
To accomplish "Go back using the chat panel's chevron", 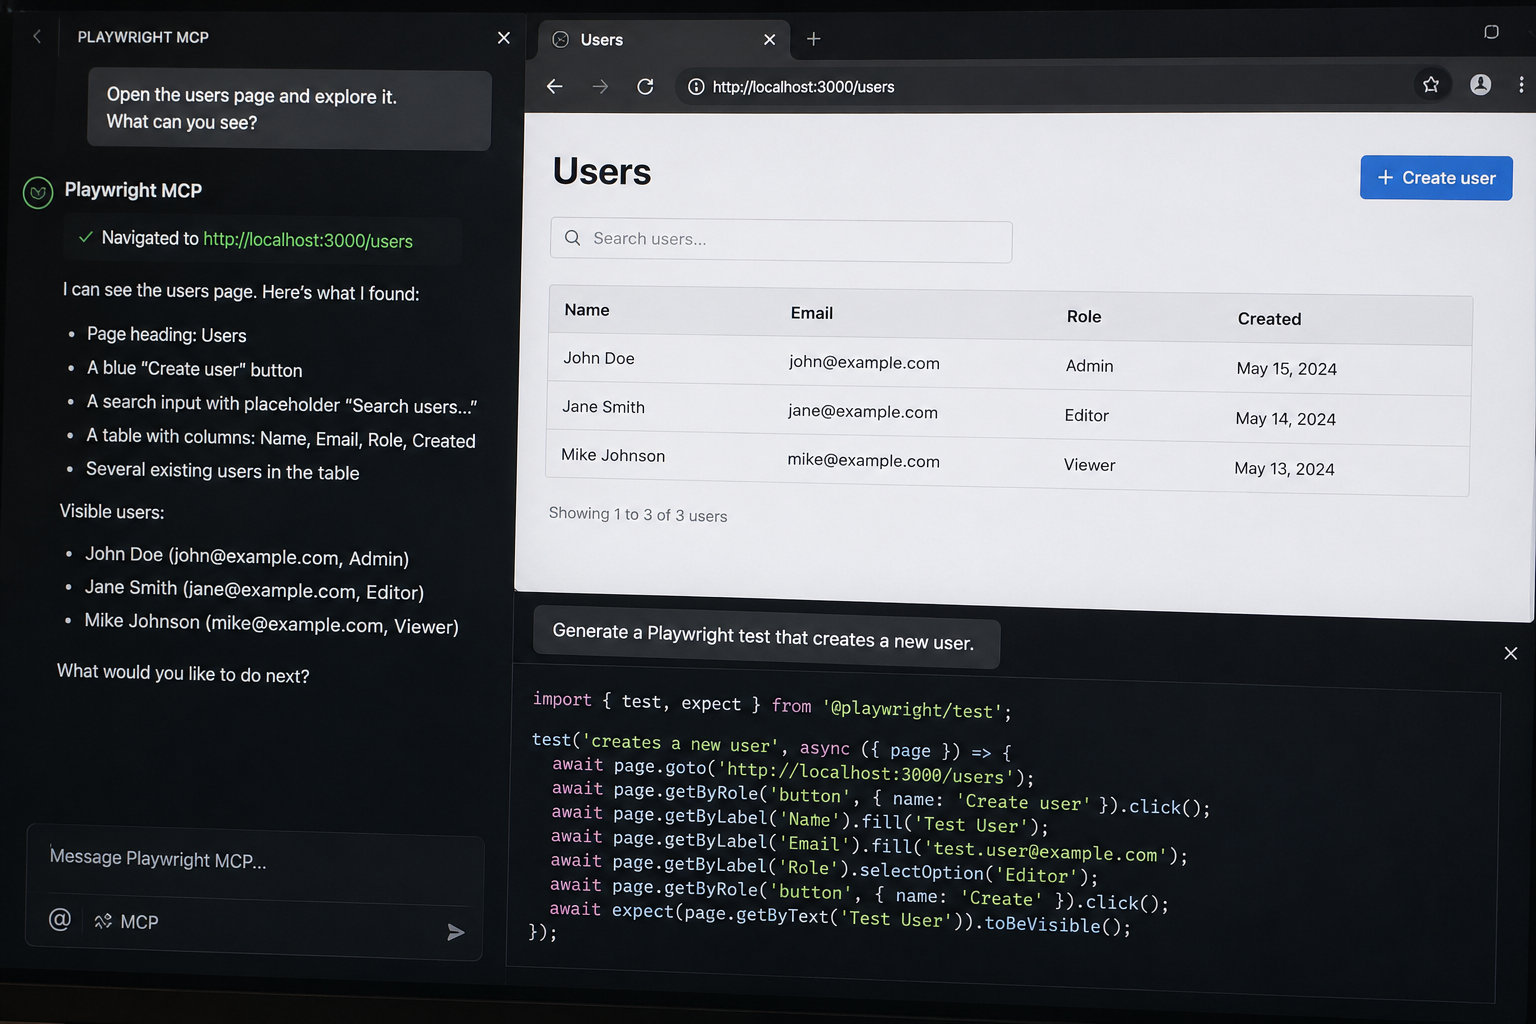I will (37, 37).
